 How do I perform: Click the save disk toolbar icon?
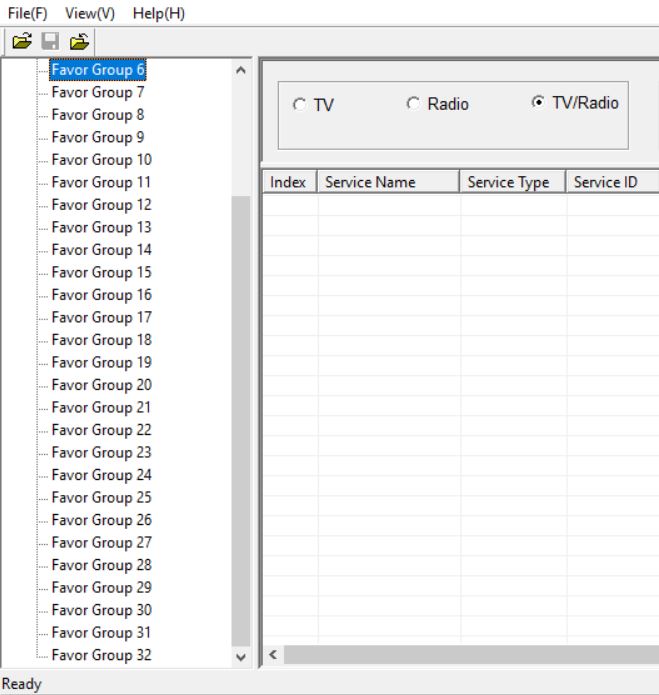50,41
